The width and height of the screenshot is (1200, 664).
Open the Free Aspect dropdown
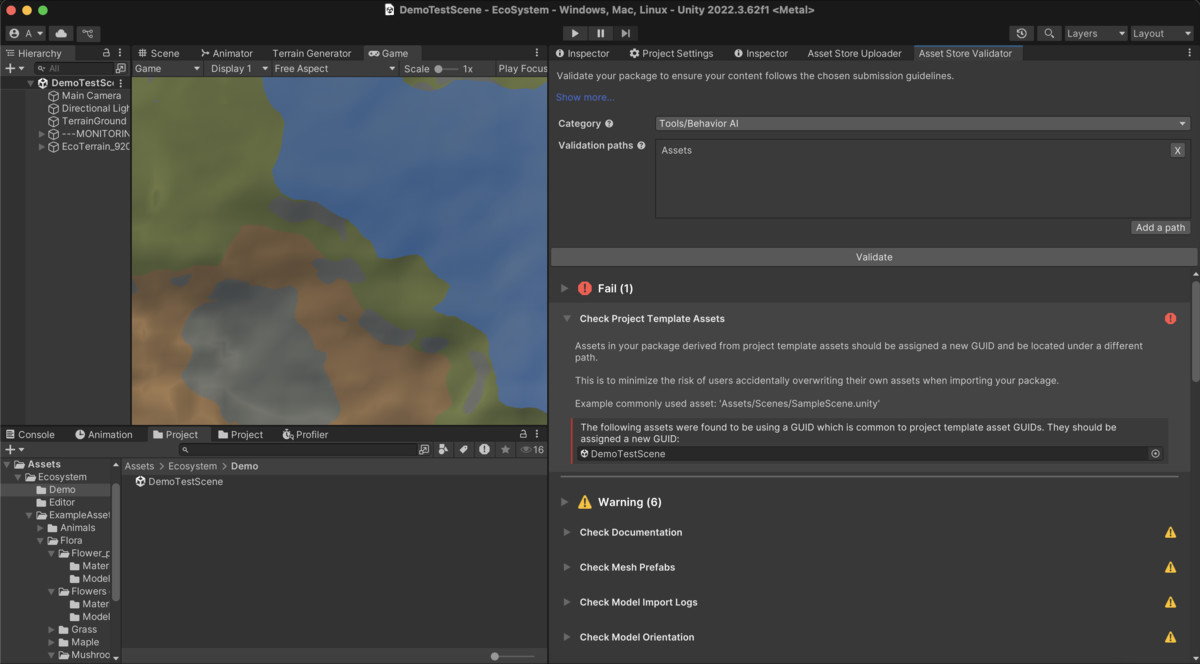(x=329, y=69)
